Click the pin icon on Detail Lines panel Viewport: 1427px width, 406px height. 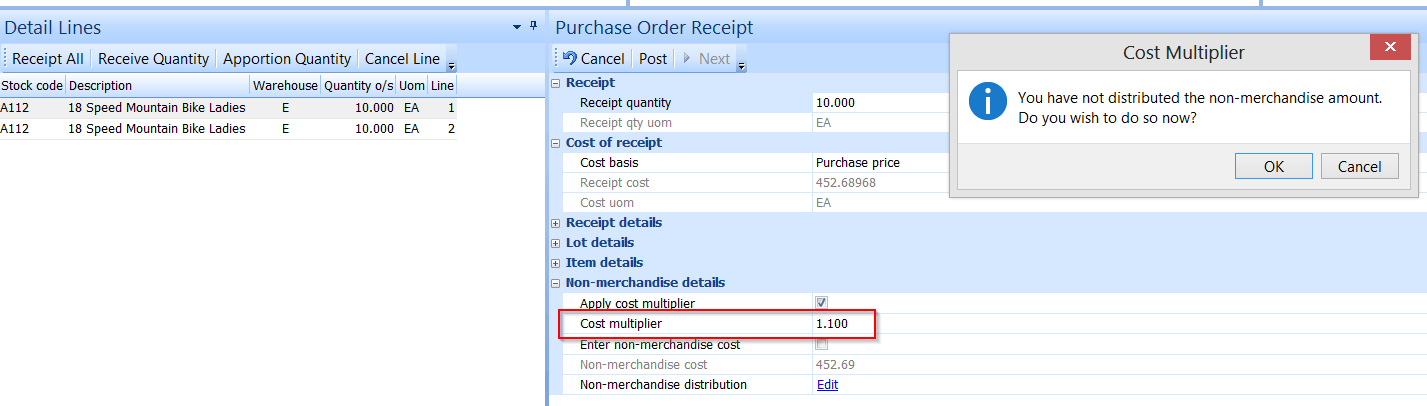(x=533, y=27)
